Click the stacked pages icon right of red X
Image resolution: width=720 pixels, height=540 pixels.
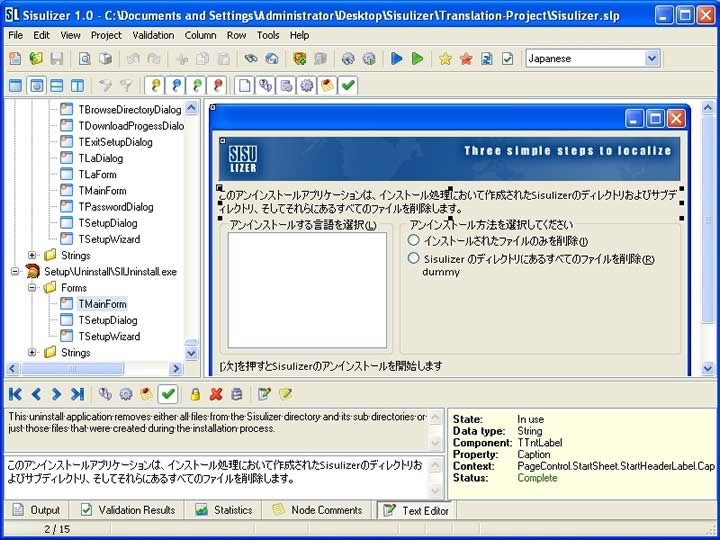[x=236, y=394]
